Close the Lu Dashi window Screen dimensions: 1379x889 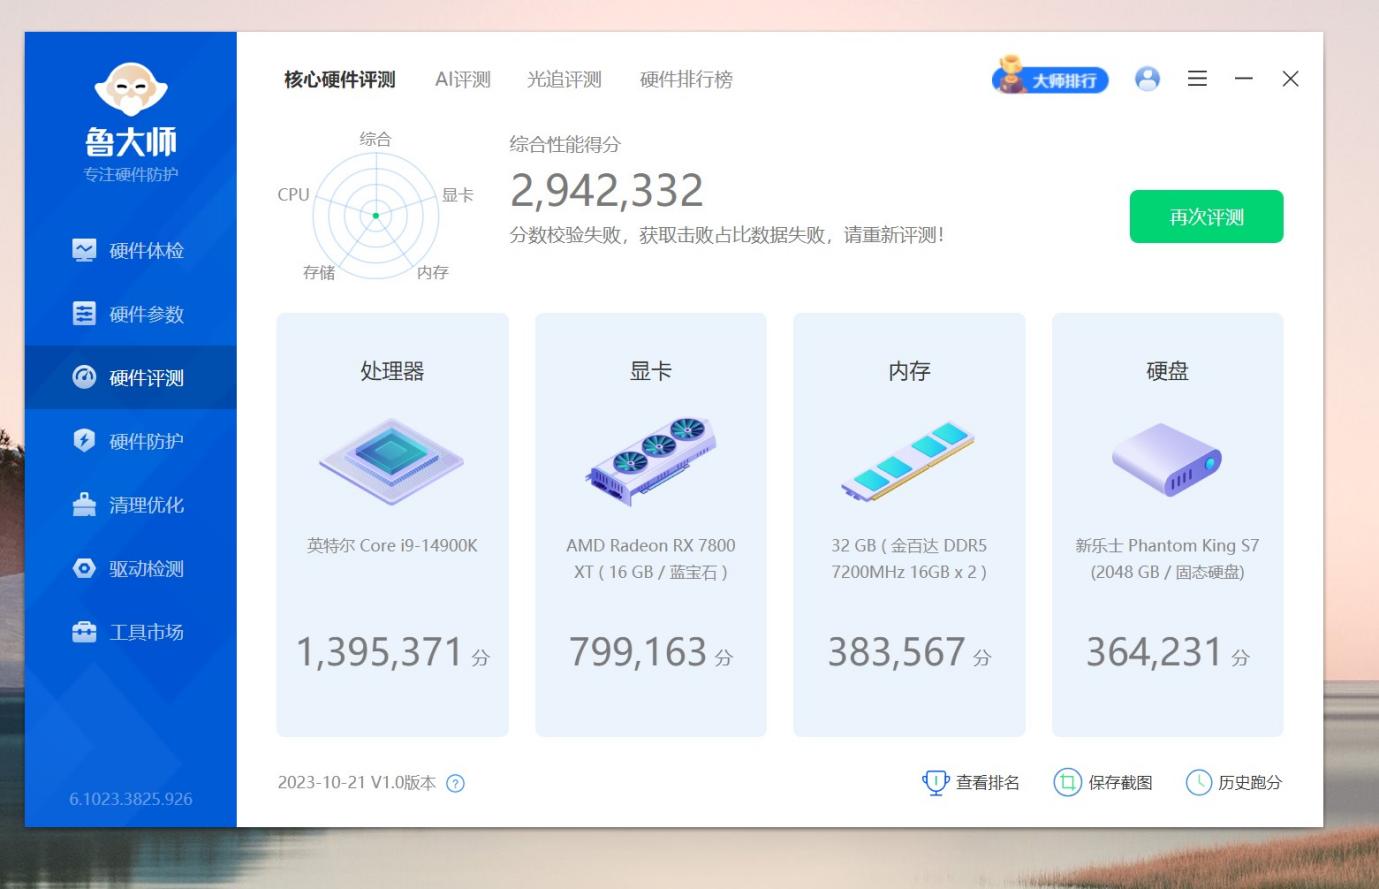1290,79
